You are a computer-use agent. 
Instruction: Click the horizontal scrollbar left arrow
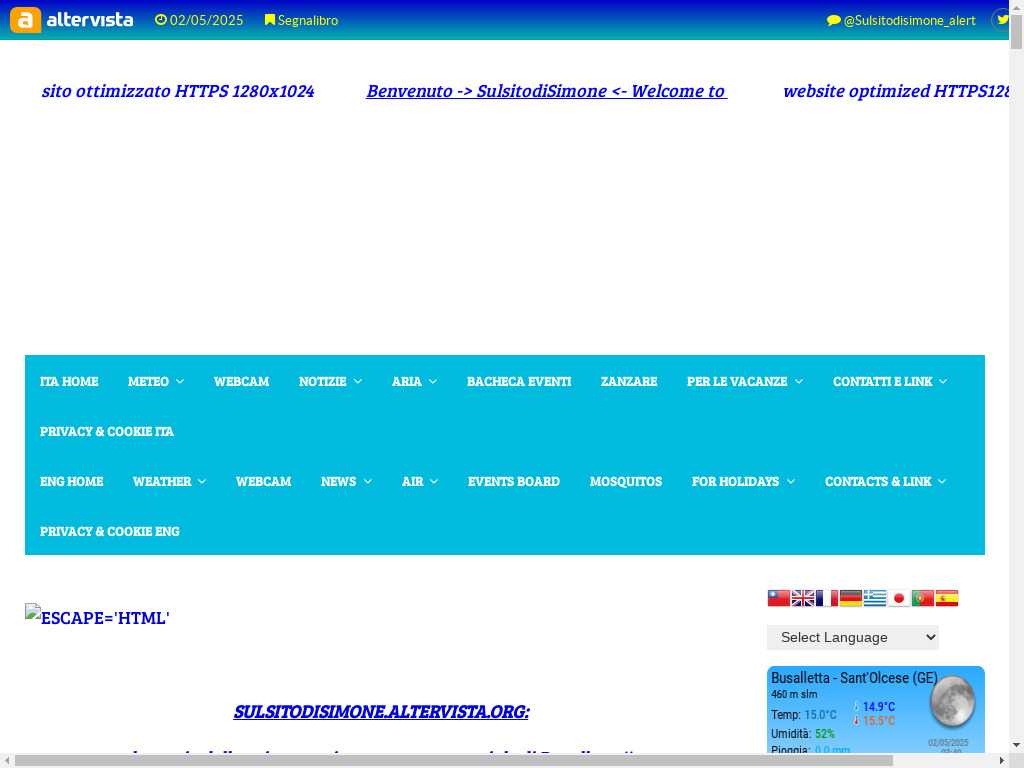pyautogui.click(x=7, y=760)
